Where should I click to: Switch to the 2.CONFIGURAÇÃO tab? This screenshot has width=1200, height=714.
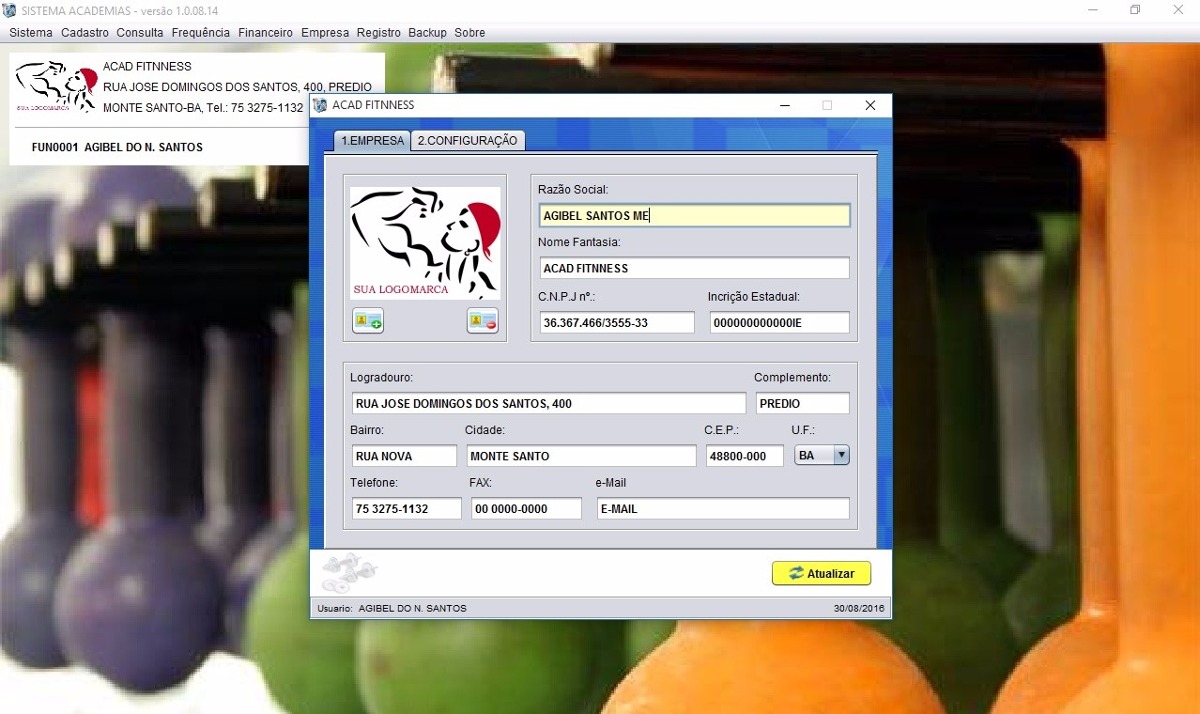[467, 140]
